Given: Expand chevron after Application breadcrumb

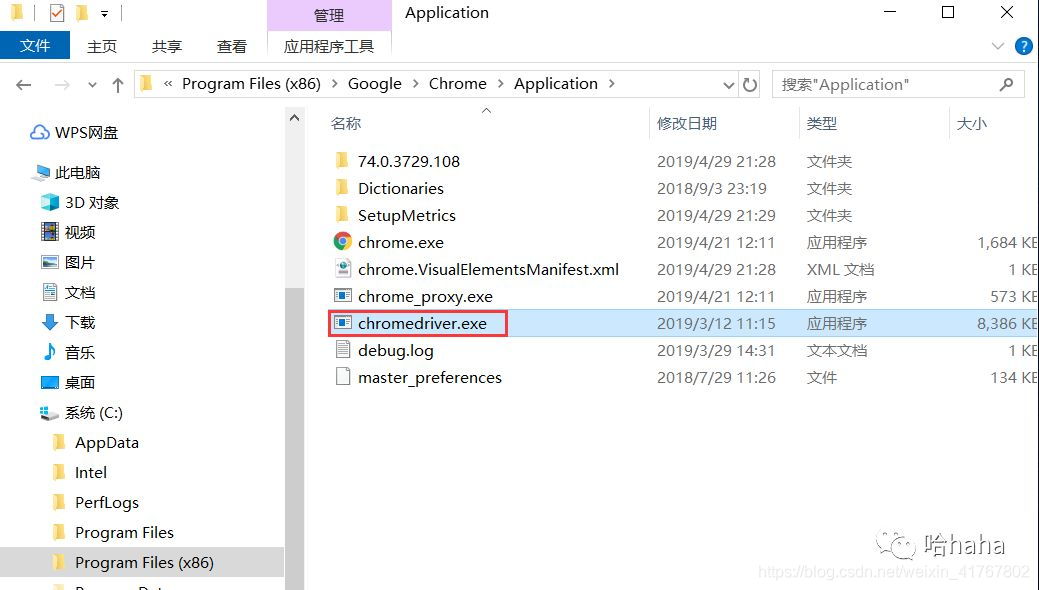Looking at the screenshot, I should point(611,84).
